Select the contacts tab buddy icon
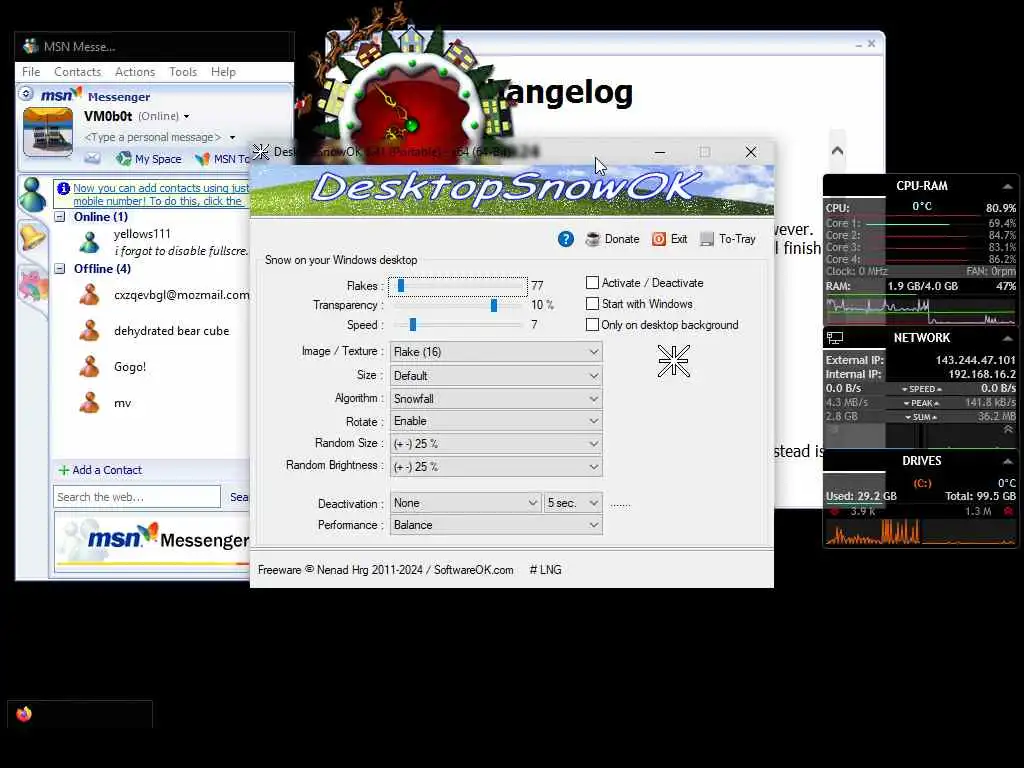Screen dimensions: 1024x768 click(32, 194)
